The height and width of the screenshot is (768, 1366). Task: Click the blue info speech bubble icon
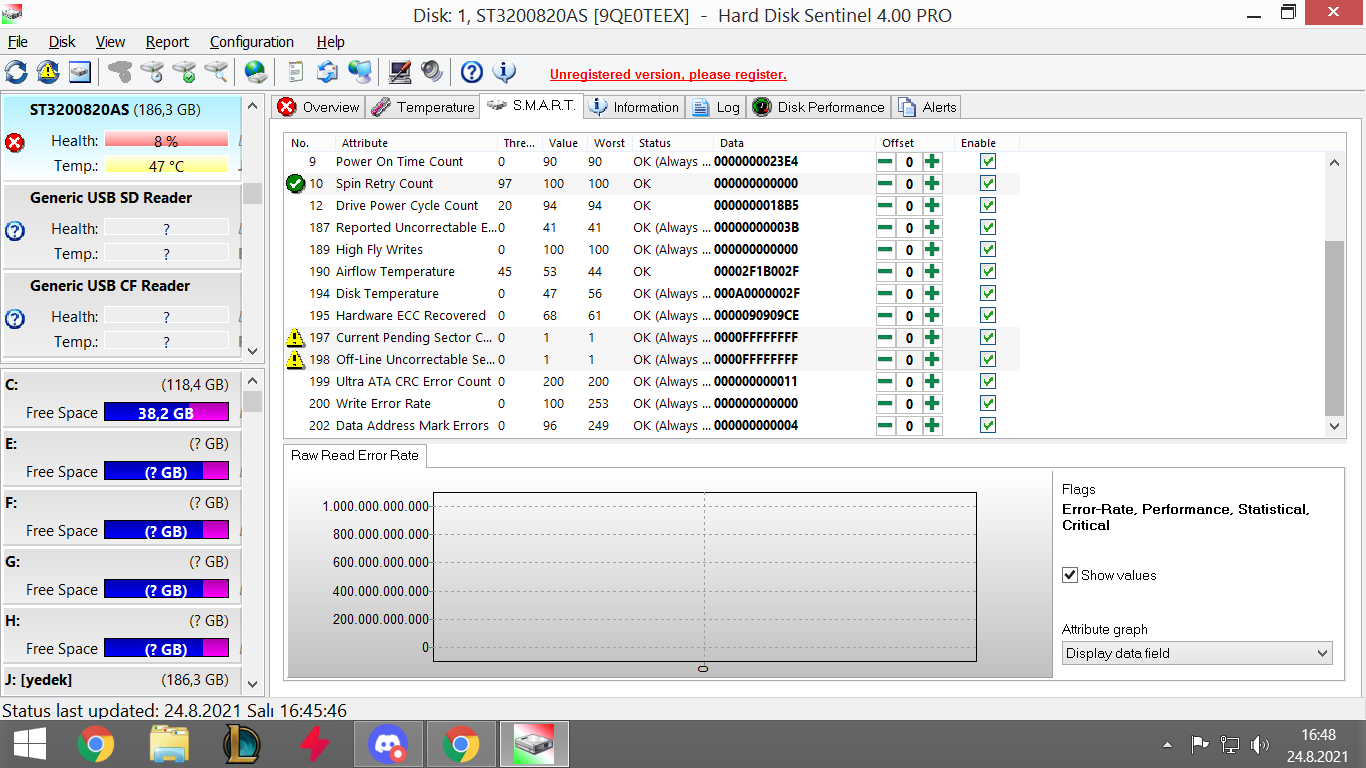(504, 72)
